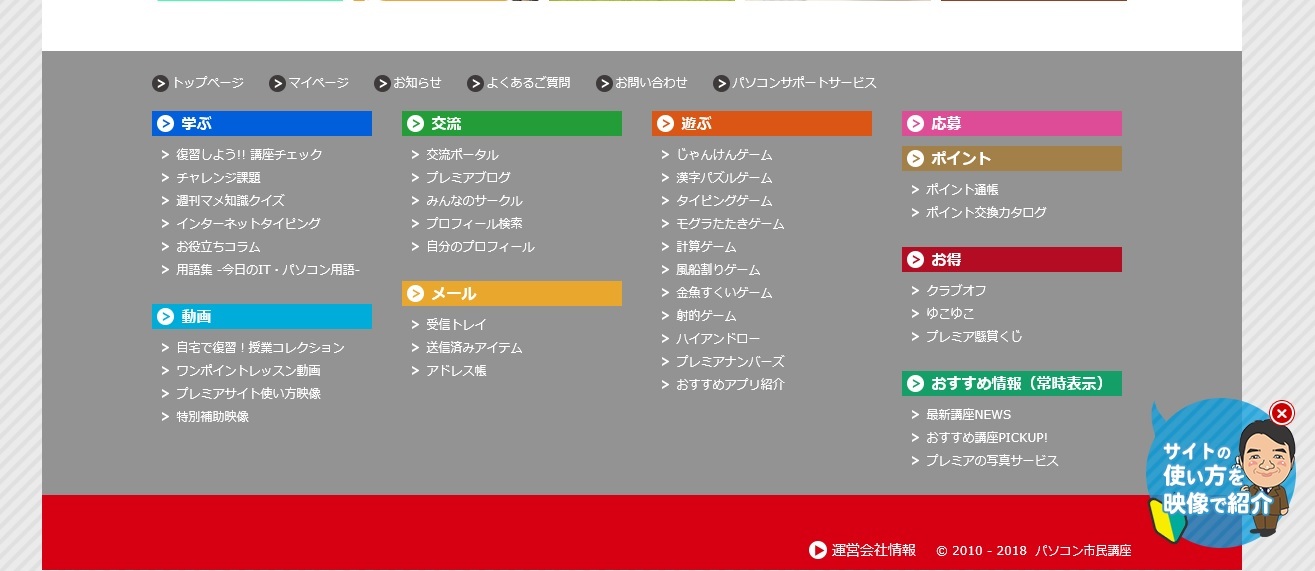Open the 応募 pink section header
Image resolution: width=1315 pixels, height=571 pixels.
point(1012,124)
